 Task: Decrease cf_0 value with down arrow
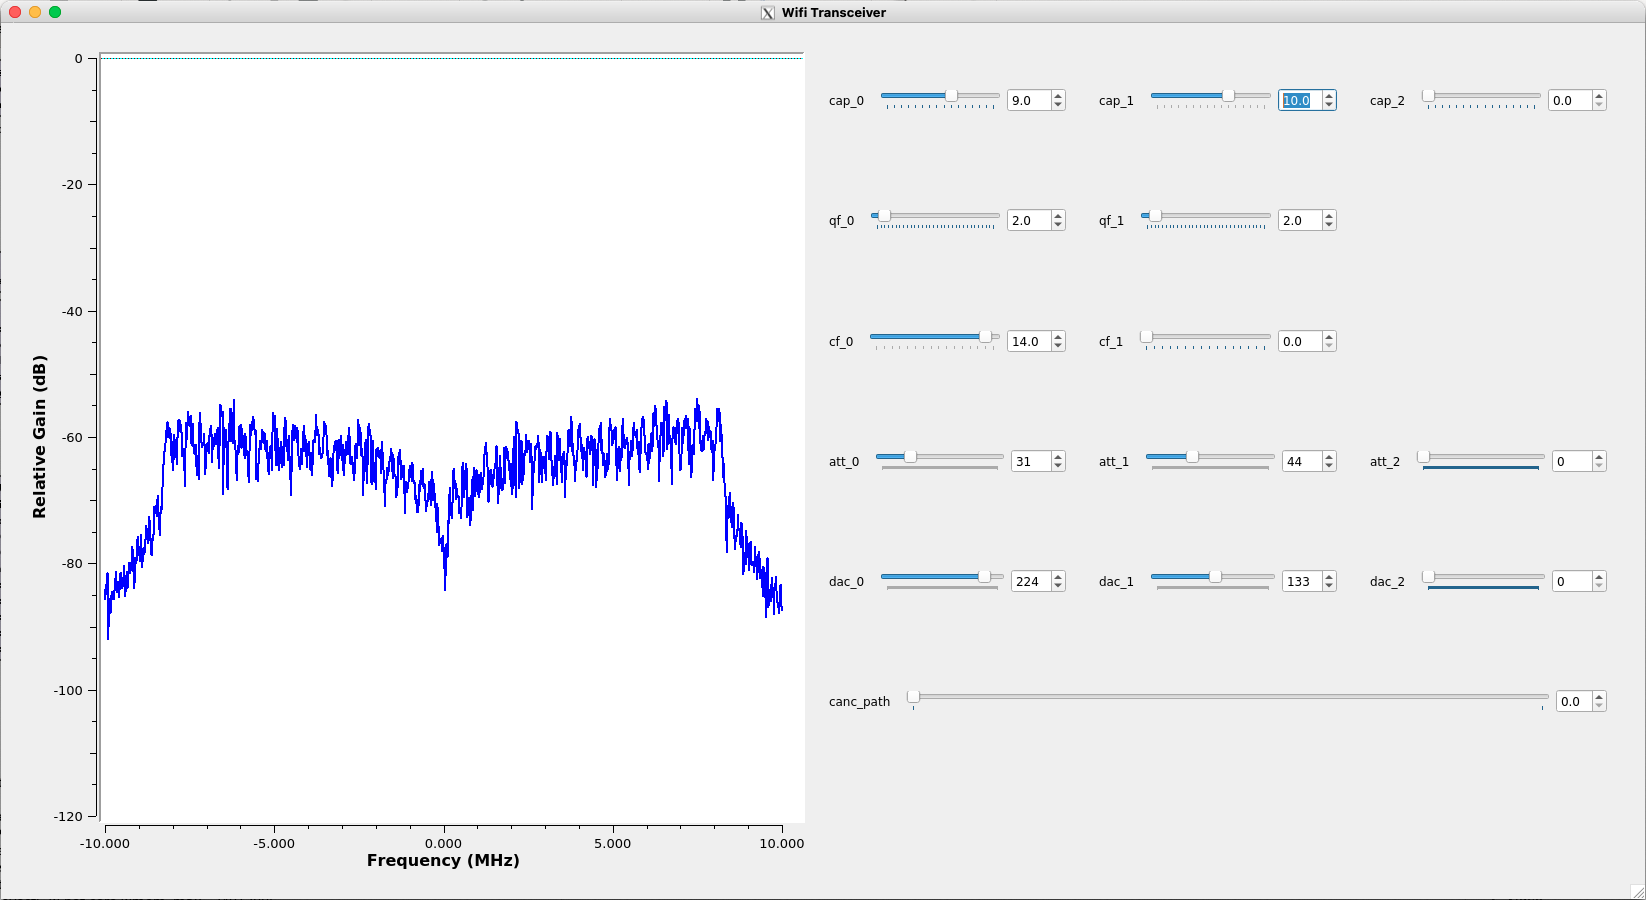click(1059, 346)
